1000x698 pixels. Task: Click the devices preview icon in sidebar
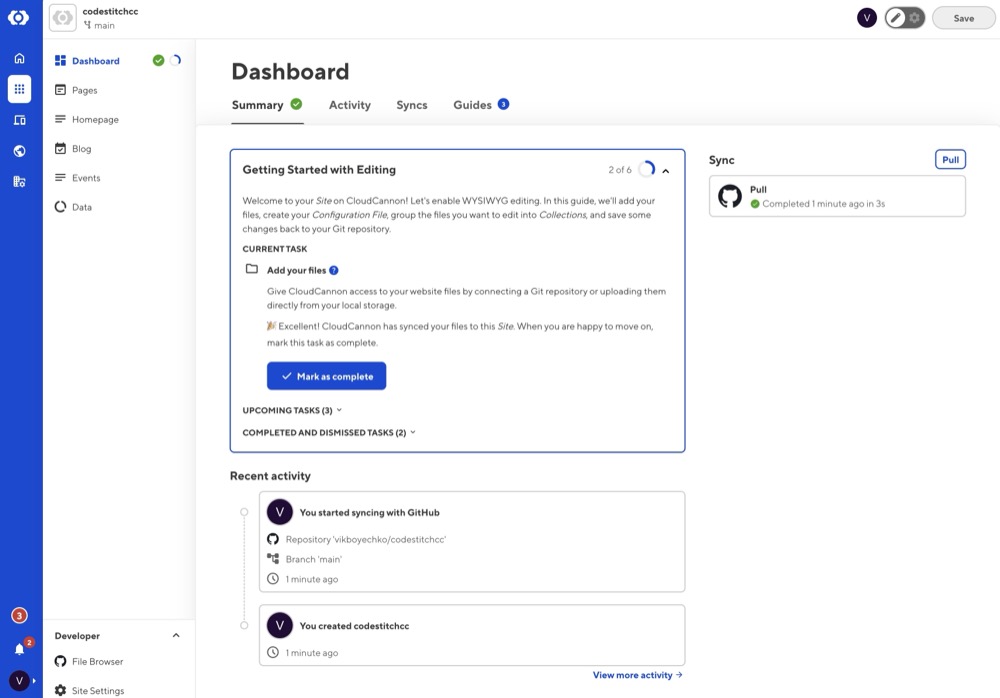19,119
